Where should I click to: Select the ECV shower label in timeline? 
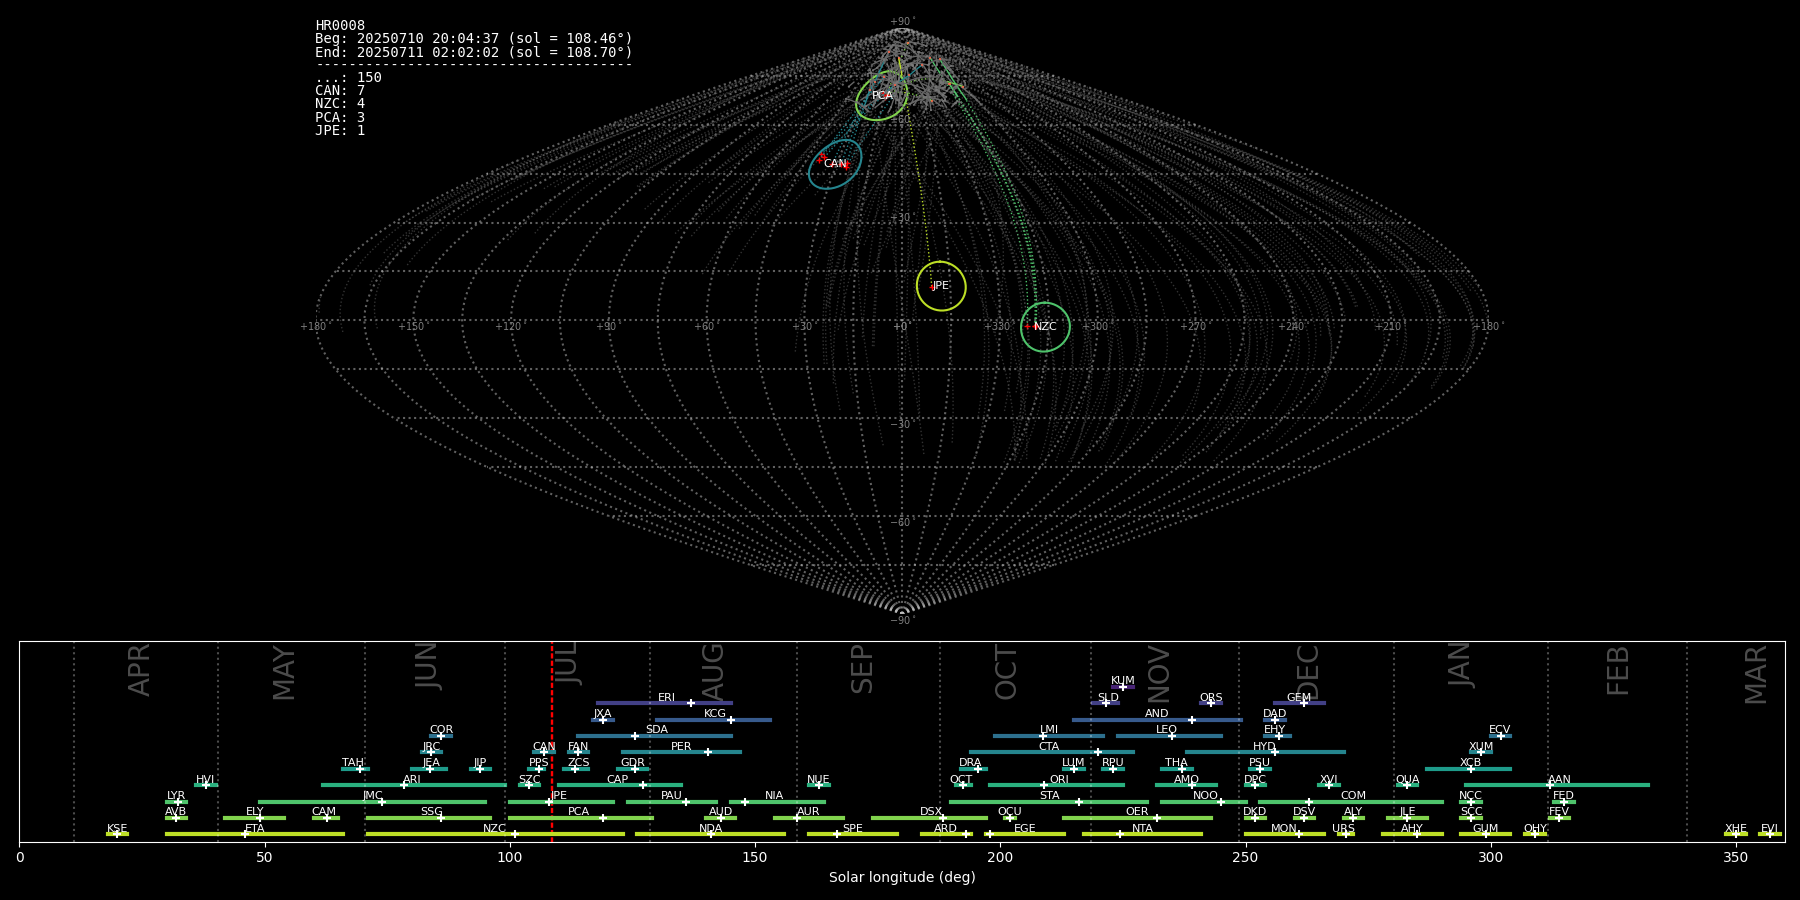[1499, 730]
